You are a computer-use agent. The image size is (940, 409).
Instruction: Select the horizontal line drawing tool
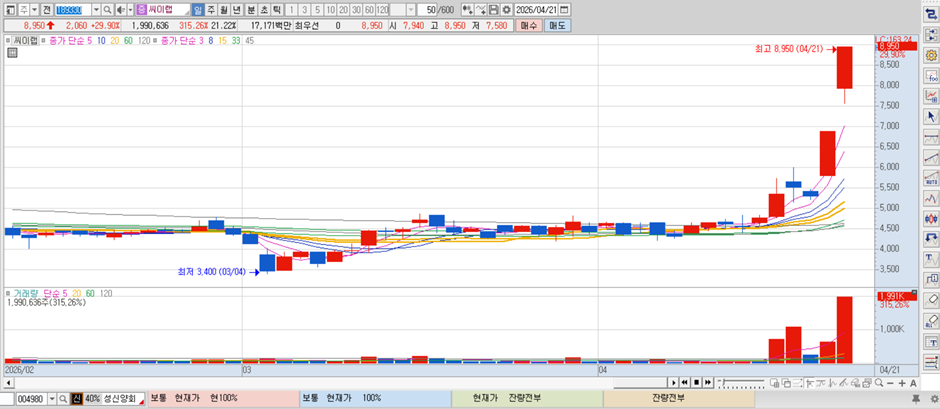(x=931, y=138)
